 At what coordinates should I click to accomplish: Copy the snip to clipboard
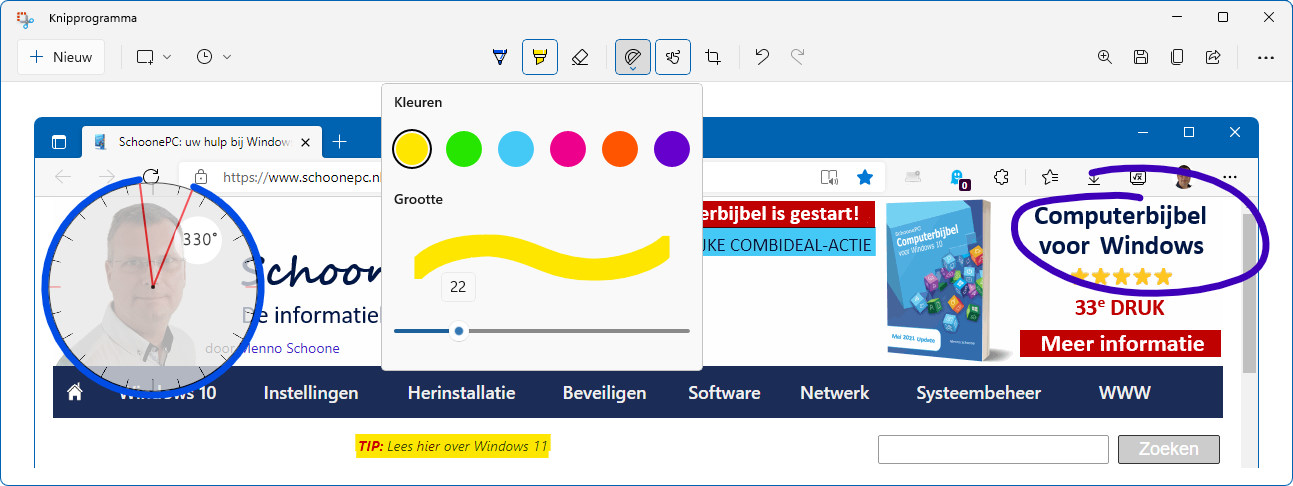coord(1177,57)
